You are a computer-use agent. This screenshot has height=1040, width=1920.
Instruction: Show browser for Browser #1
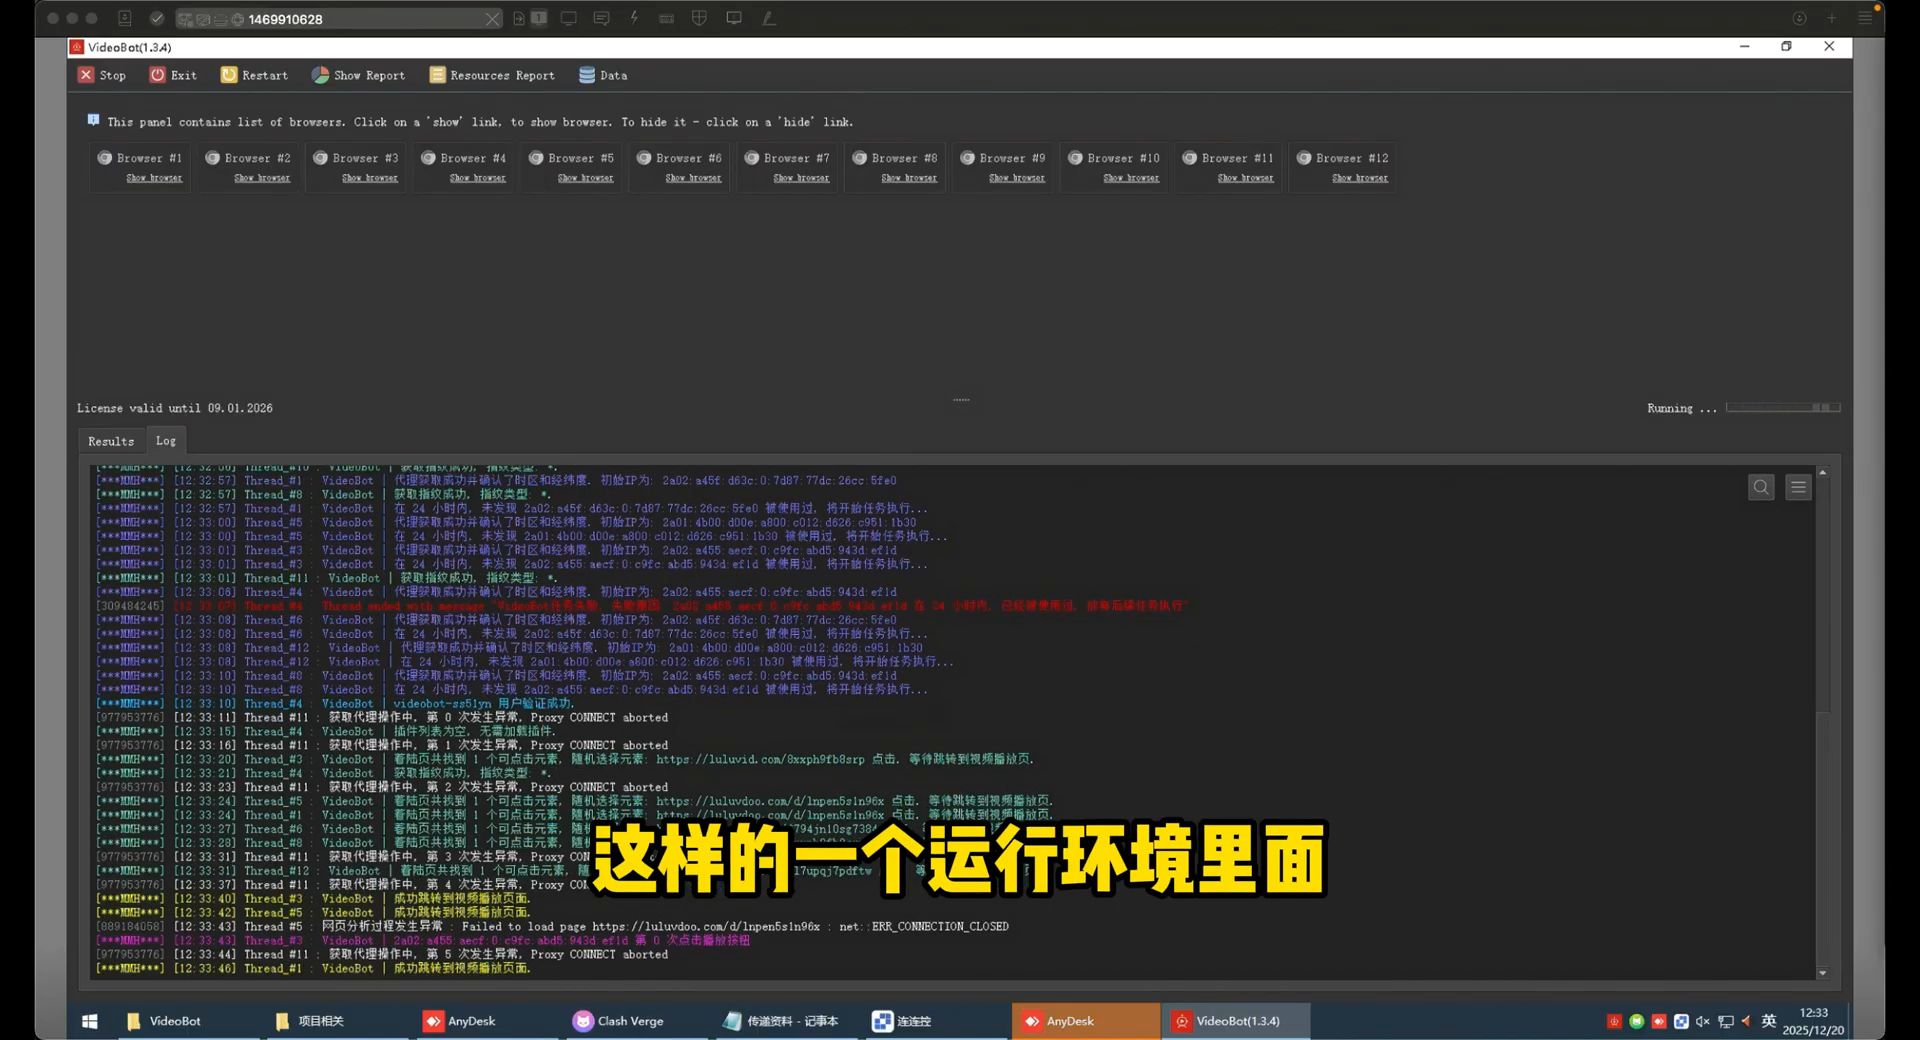click(154, 178)
